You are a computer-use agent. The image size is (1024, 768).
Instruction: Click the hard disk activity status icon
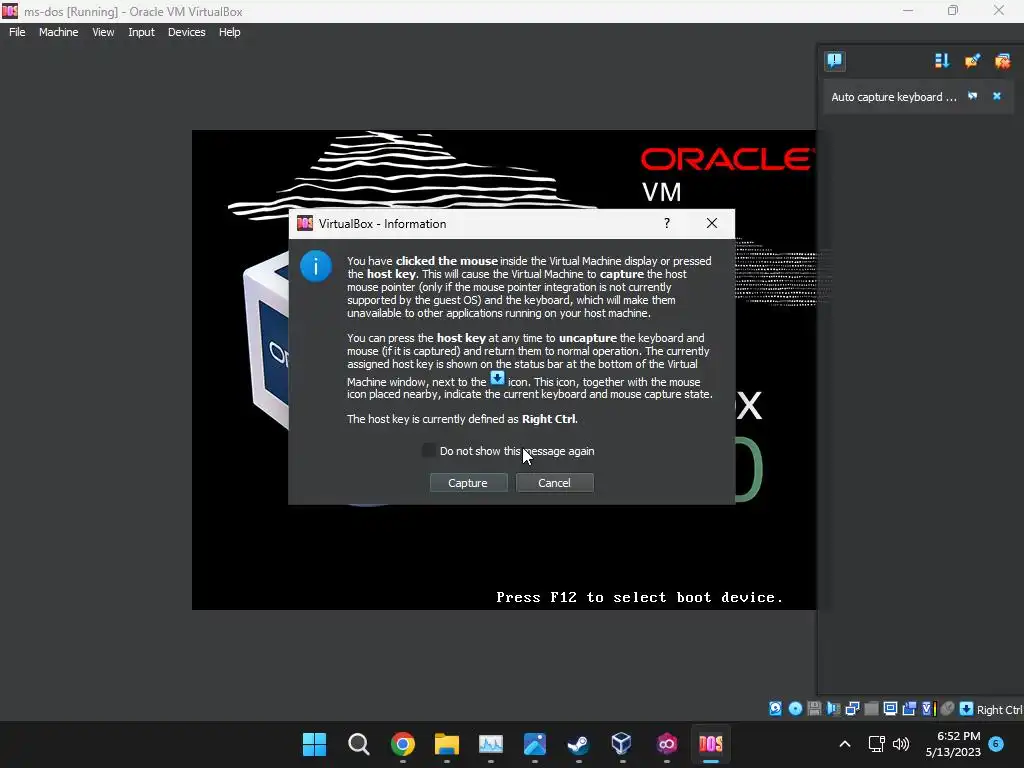(x=775, y=709)
